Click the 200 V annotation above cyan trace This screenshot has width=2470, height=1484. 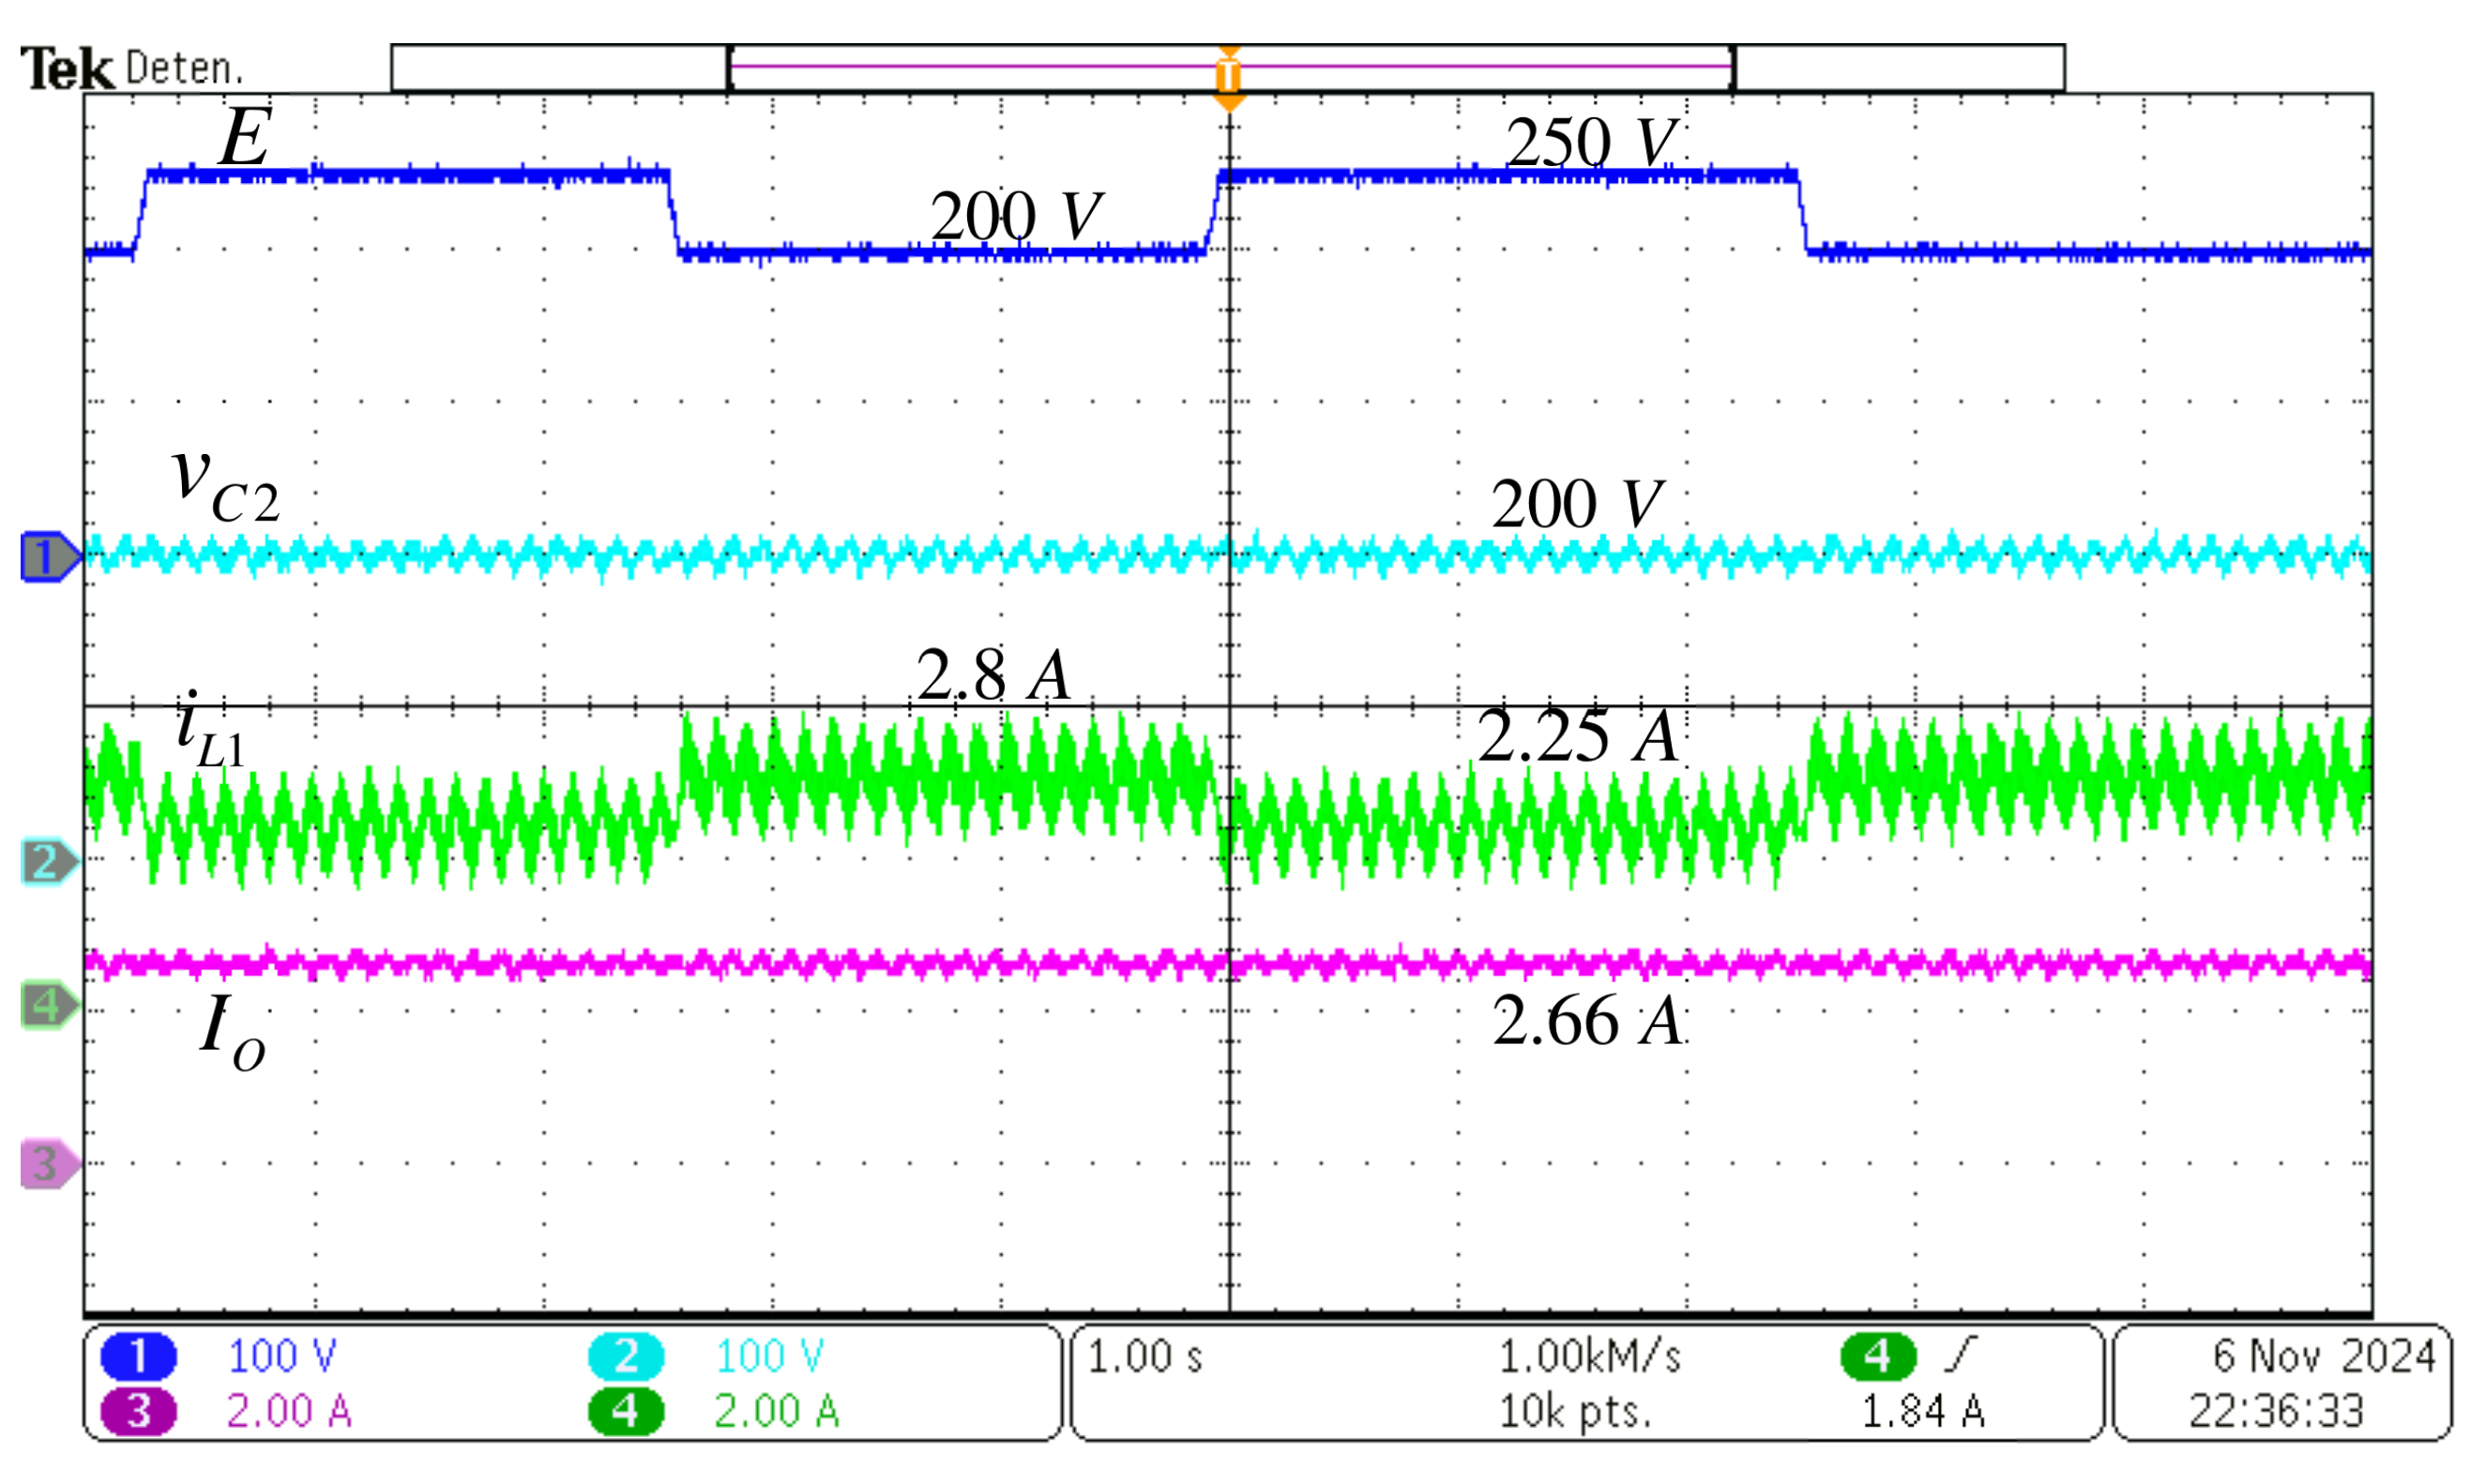click(1578, 503)
